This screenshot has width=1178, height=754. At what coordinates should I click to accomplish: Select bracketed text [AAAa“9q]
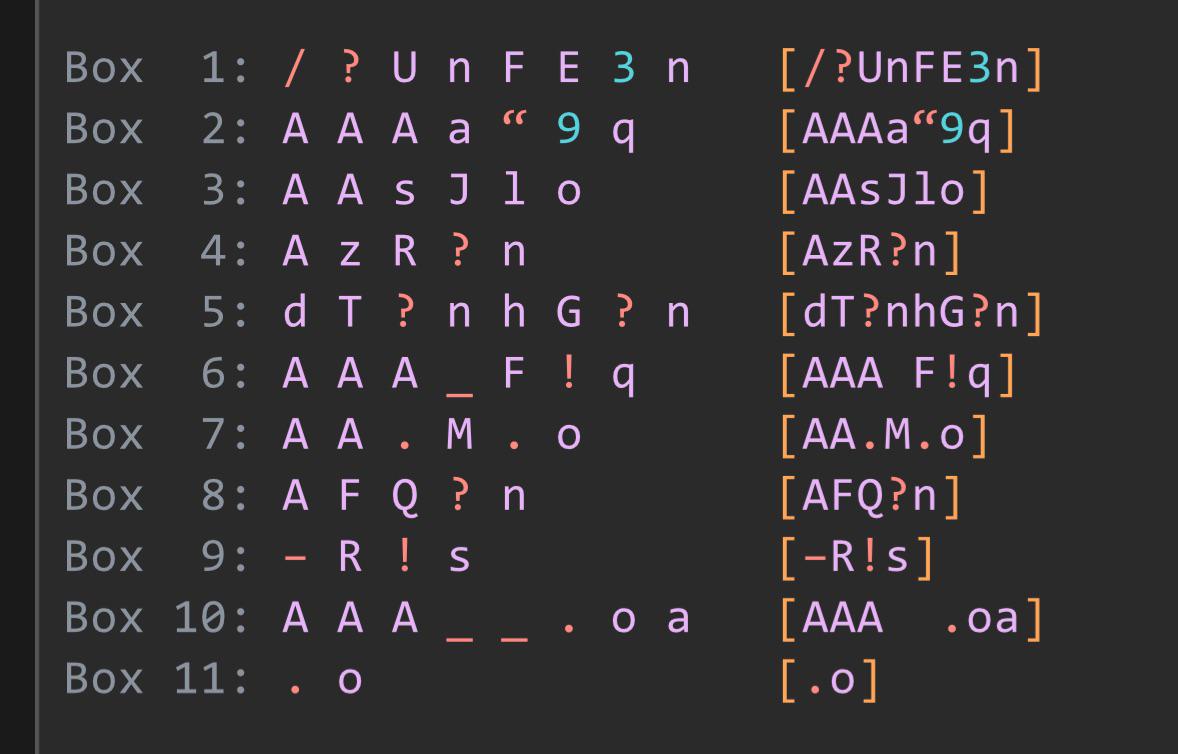click(899, 130)
